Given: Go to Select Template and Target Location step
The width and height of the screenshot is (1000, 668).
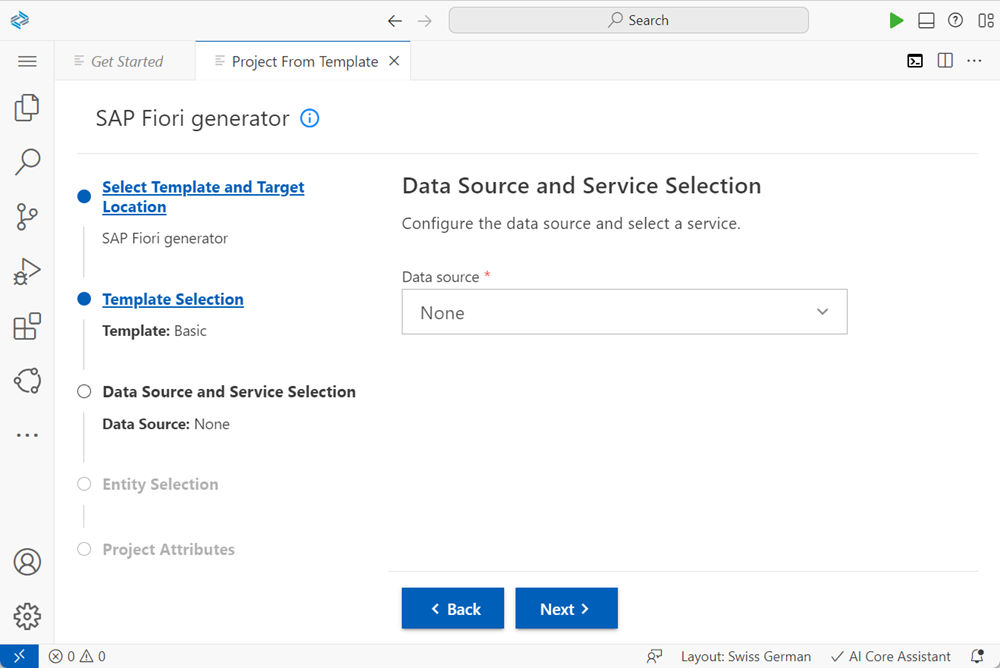Looking at the screenshot, I should [203, 197].
